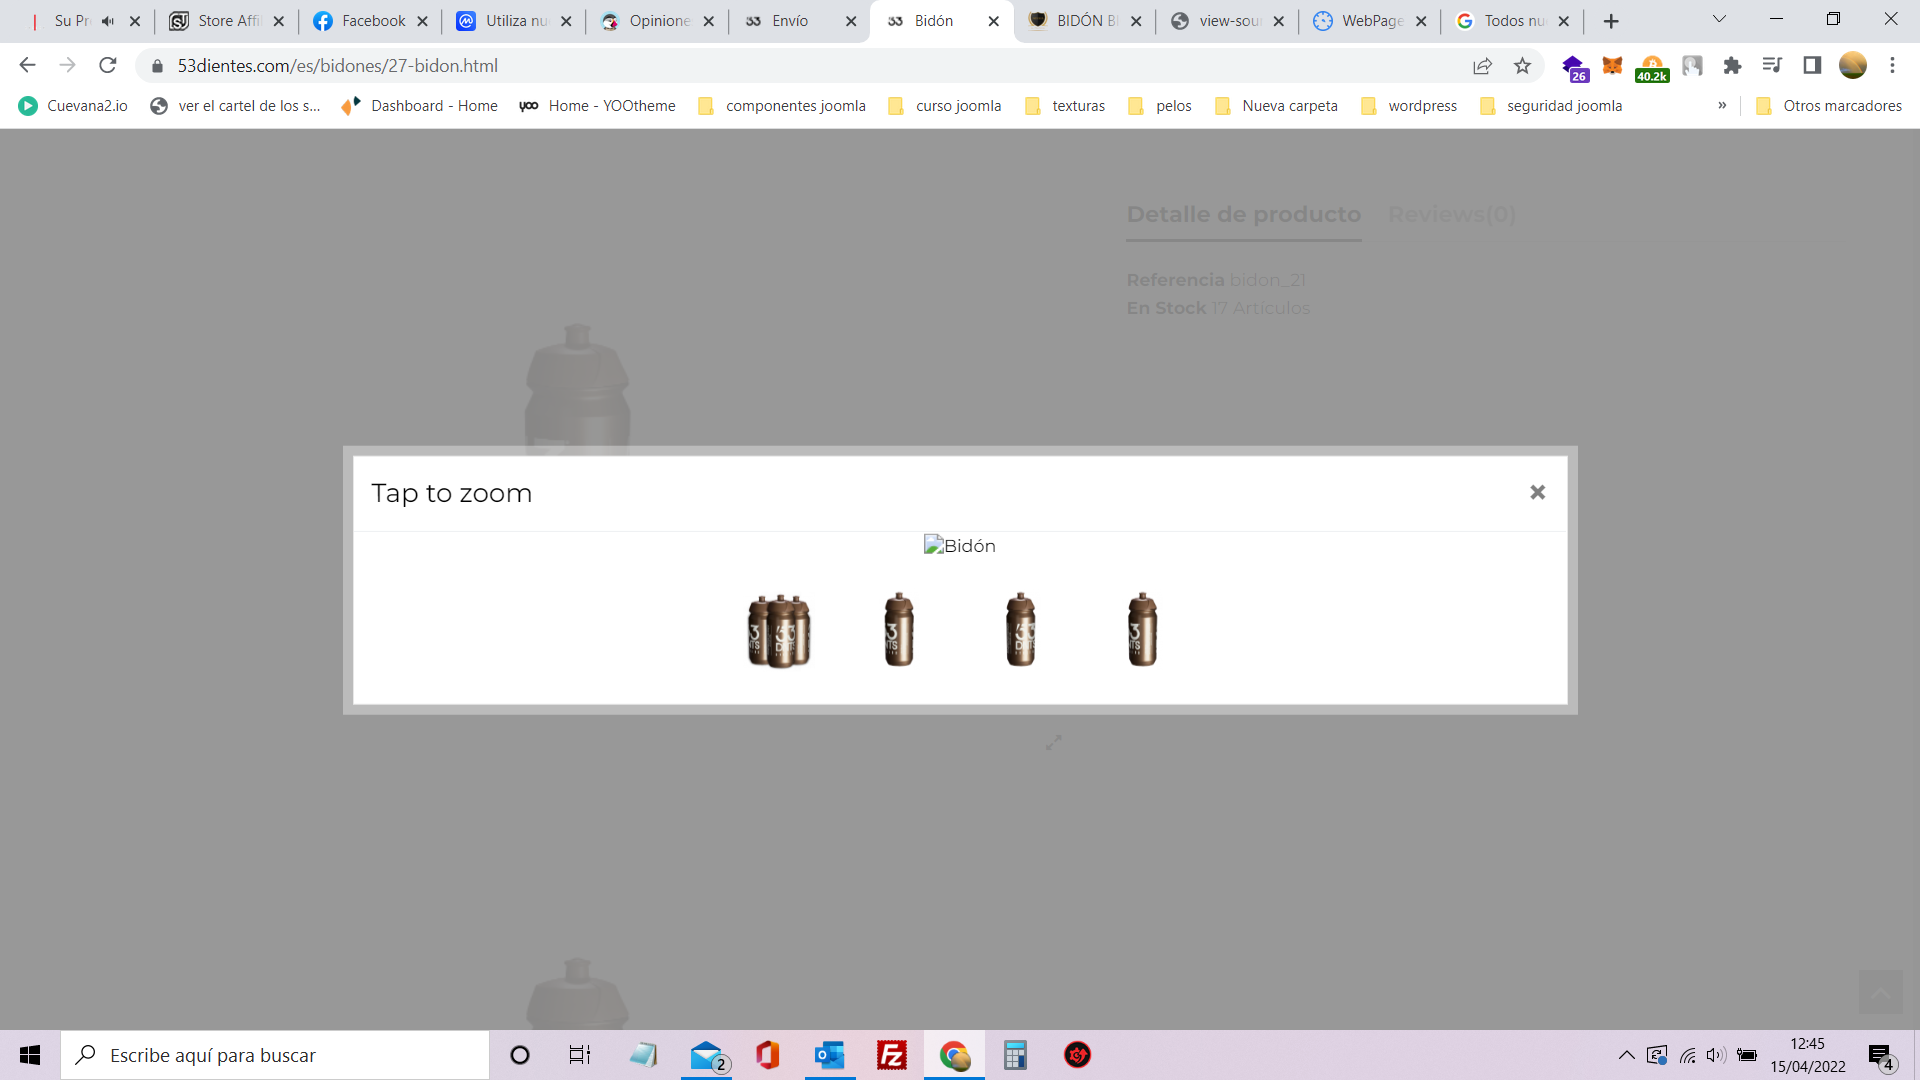
Task: Select the last bottle thumbnail
Action: coord(1142,630)
